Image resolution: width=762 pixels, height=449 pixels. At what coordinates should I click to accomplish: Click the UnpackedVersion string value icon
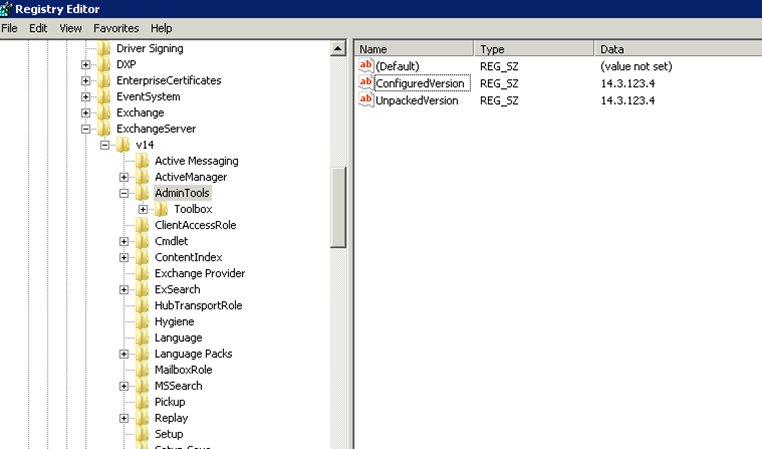pos(366,100)
